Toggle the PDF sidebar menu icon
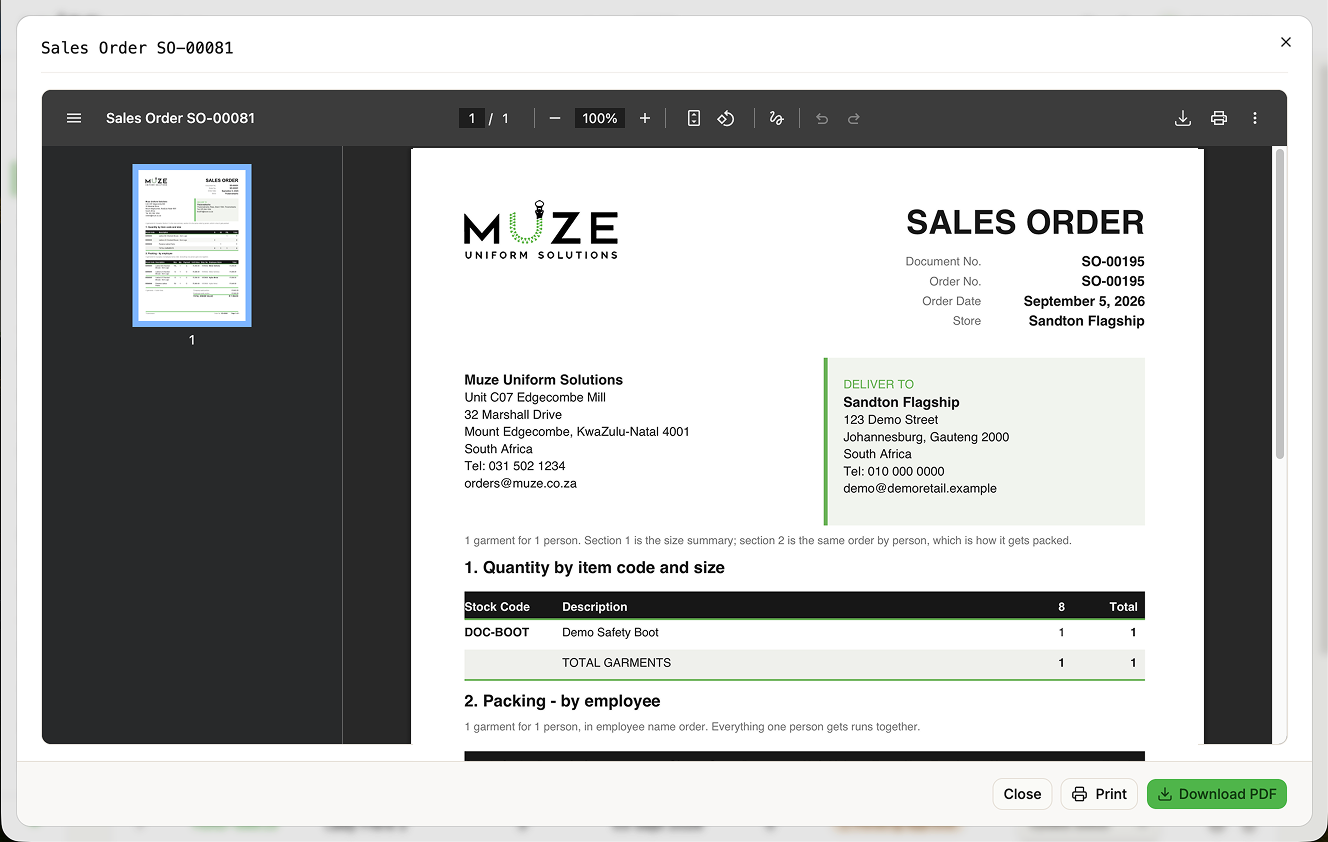 point(74,118)
